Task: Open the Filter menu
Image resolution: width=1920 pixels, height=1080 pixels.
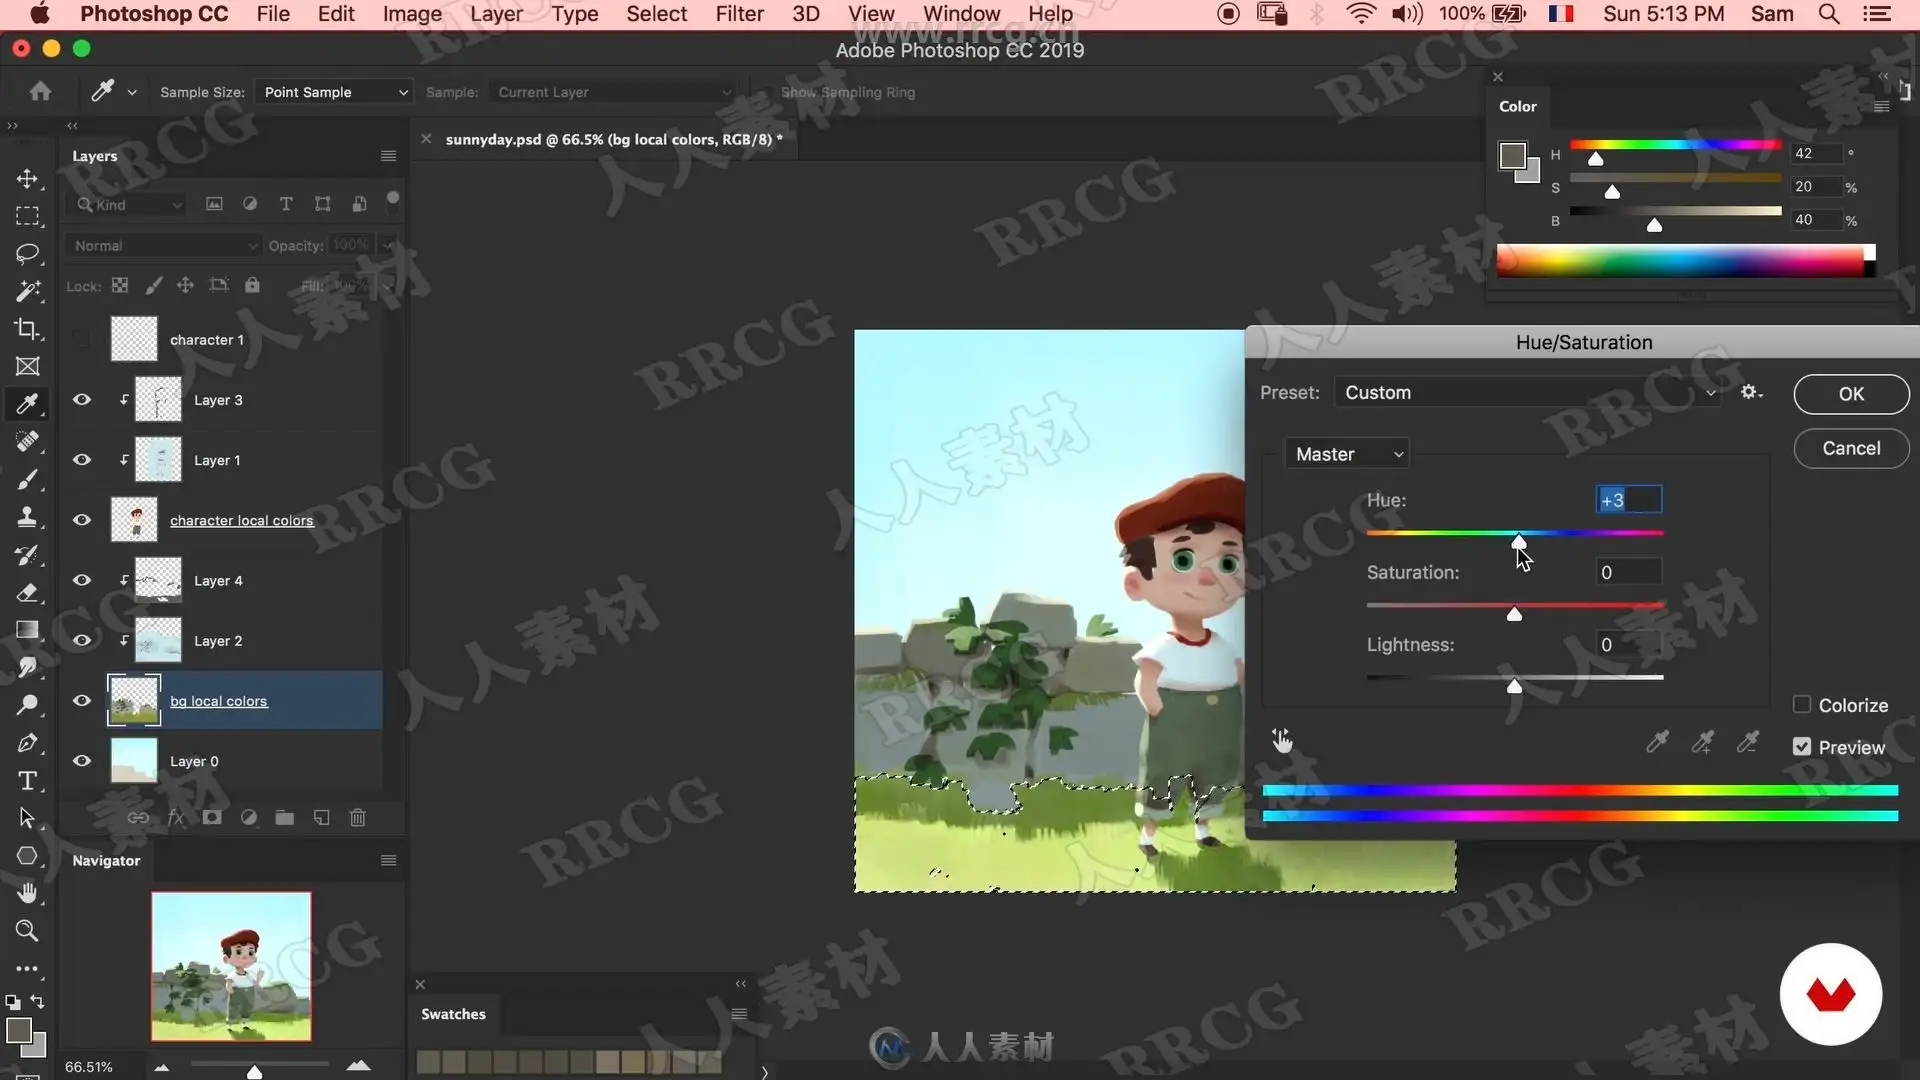Action: 739,14
